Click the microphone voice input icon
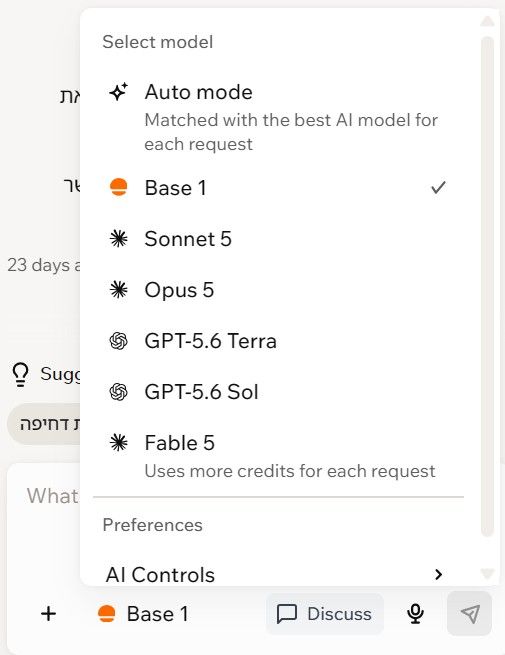This screenshot has height=655, width=505. tap(415, 614)
